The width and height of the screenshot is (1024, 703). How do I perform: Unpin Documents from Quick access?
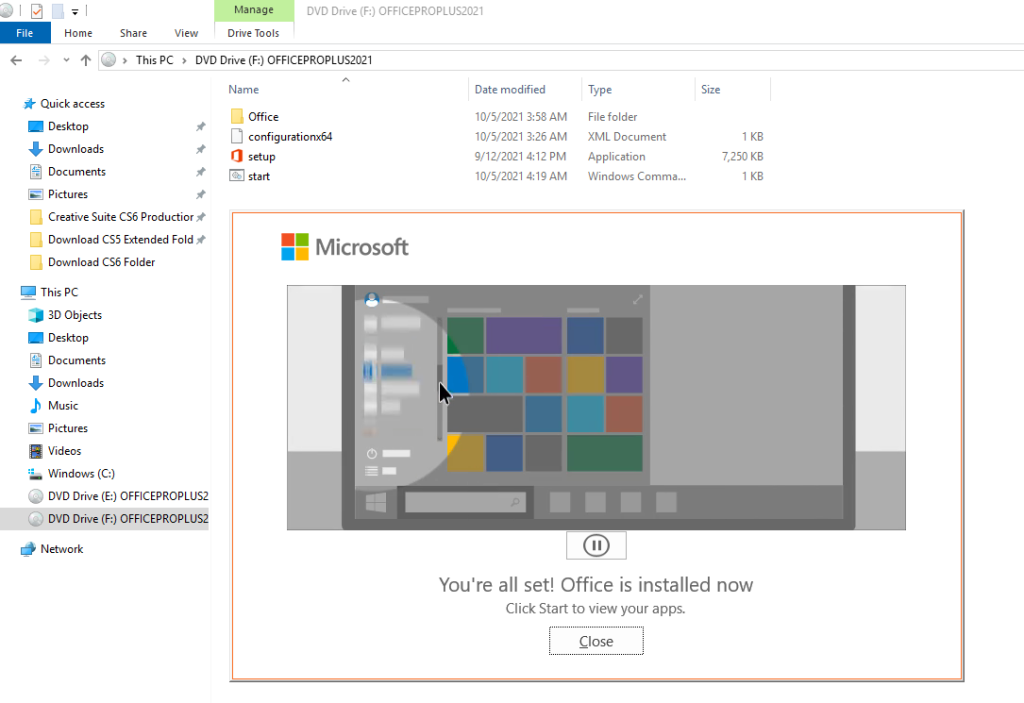(x=200, y=172)
